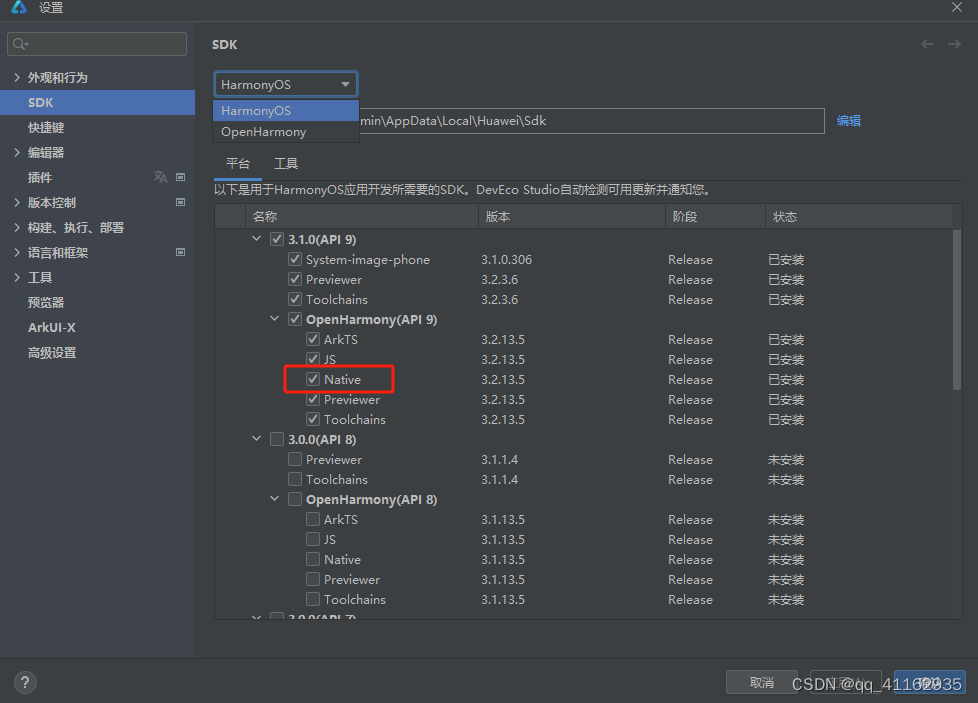Image resolution: width=978 pixels, height=703 pixels.
Task: Click the SDK table vertical scrollbar
Action: (x=957, y=310)
